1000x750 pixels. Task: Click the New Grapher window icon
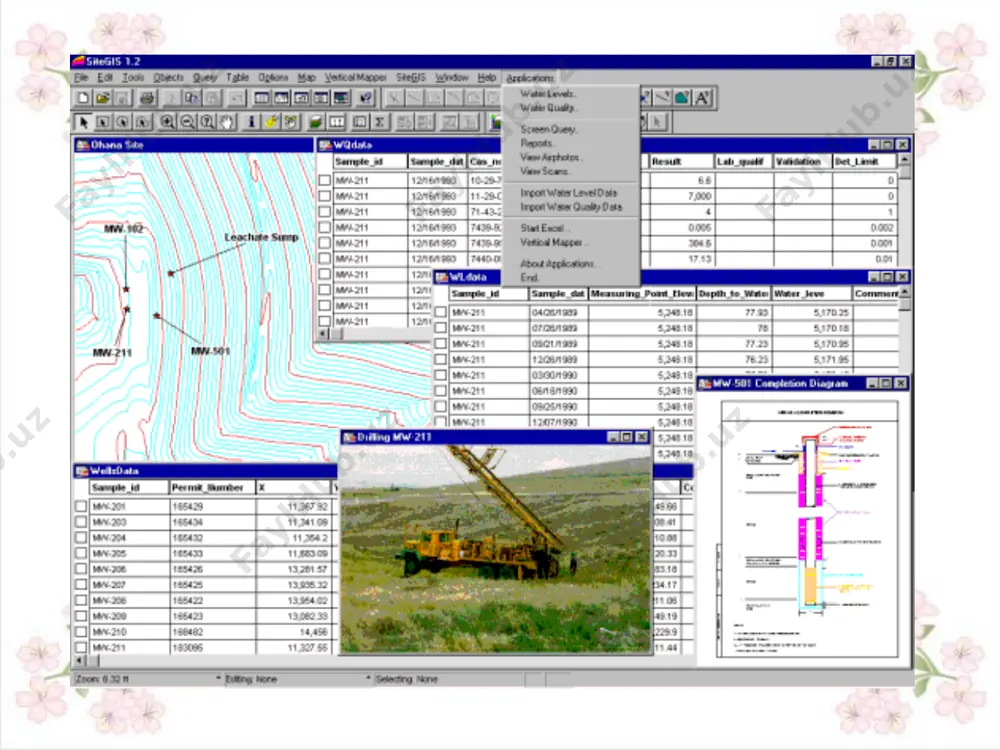pos(301,98)
